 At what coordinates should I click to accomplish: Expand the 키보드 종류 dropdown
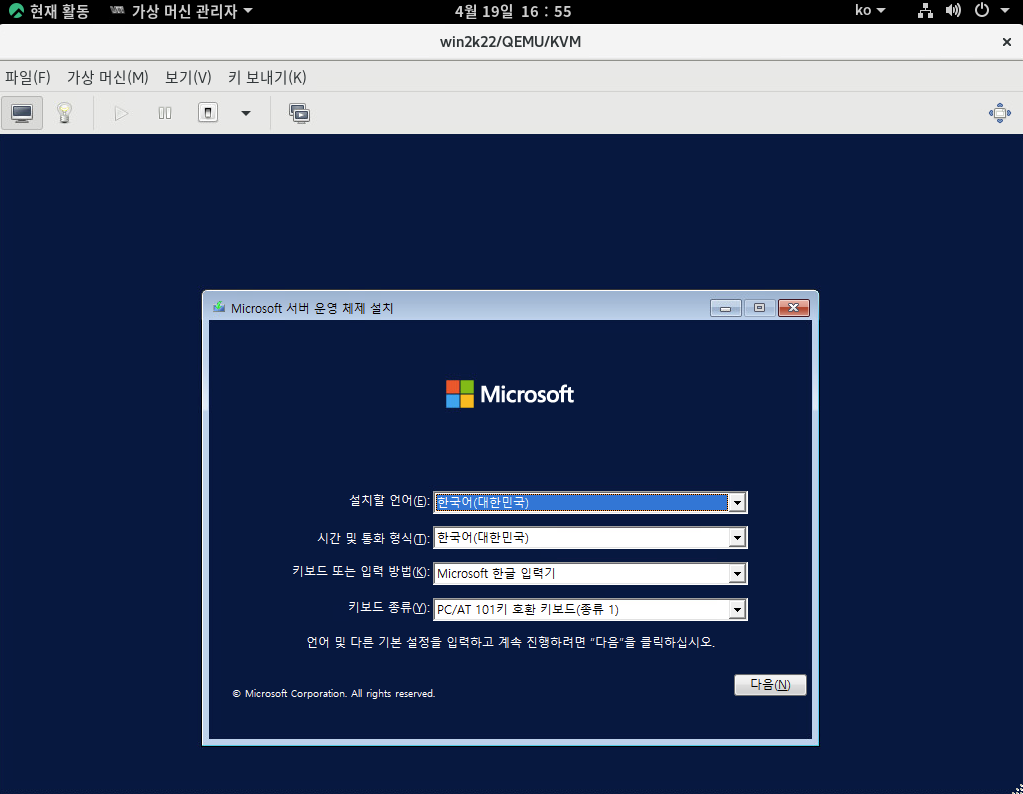(x=737, y=609)
